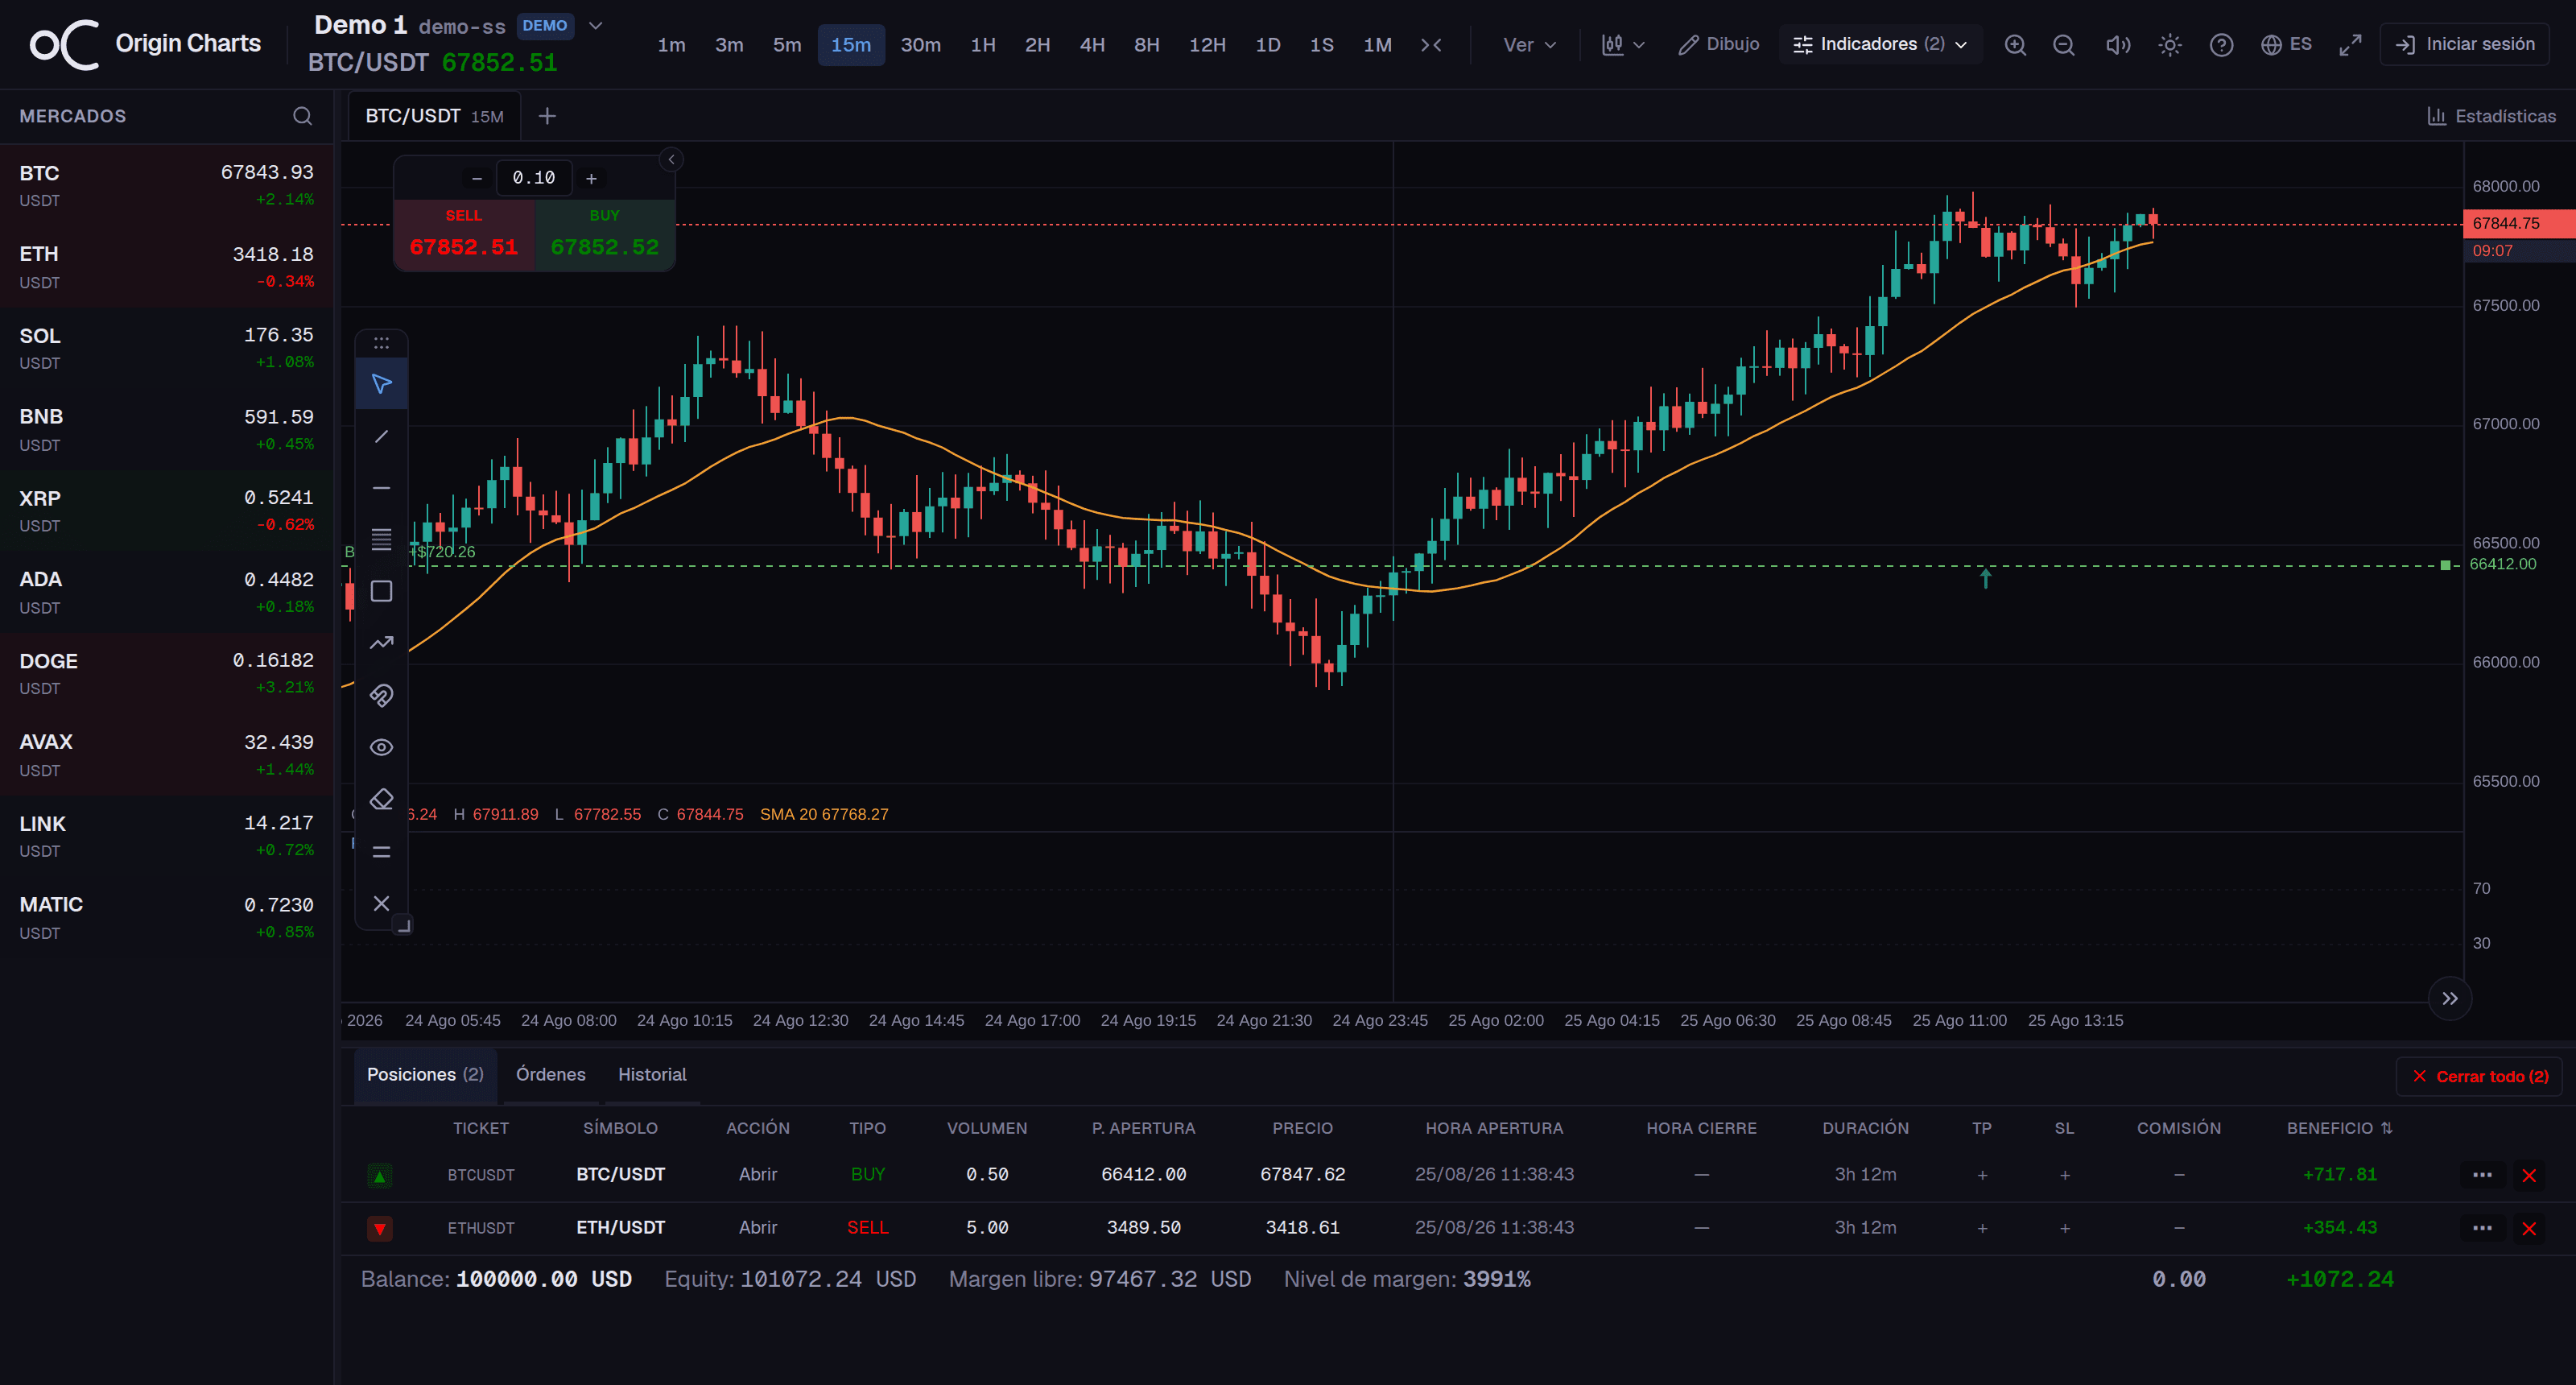Viewport: 2576px width, 1385px height.
Task: Switch to the Historial tab
Action: [652, 1074]
